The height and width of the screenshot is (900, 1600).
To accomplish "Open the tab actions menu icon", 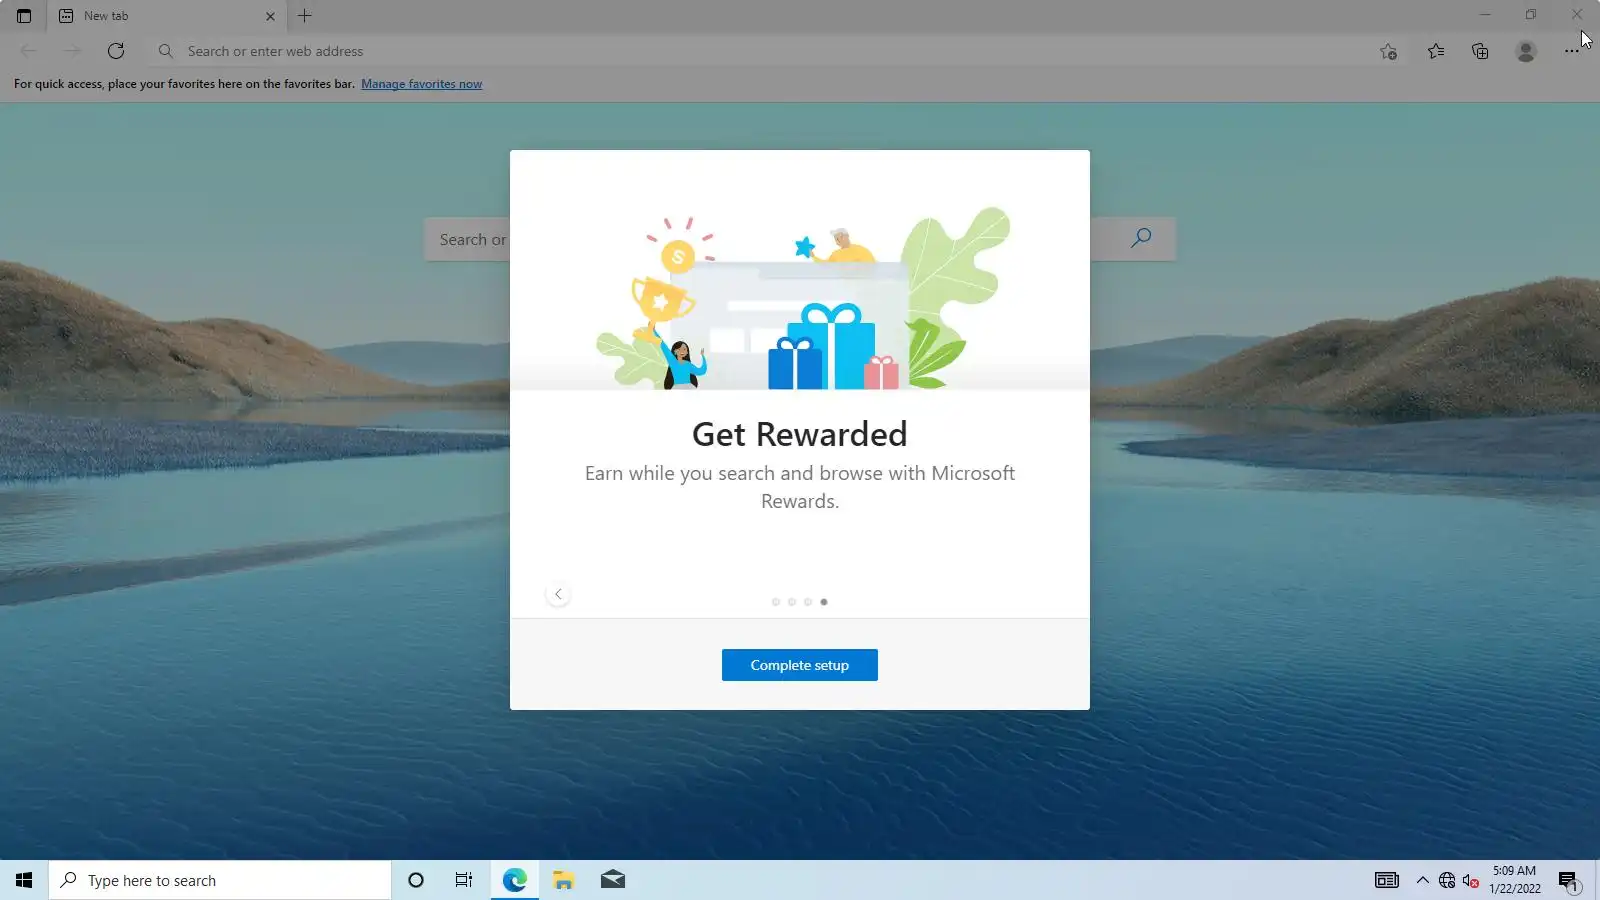I will (24, 16).
